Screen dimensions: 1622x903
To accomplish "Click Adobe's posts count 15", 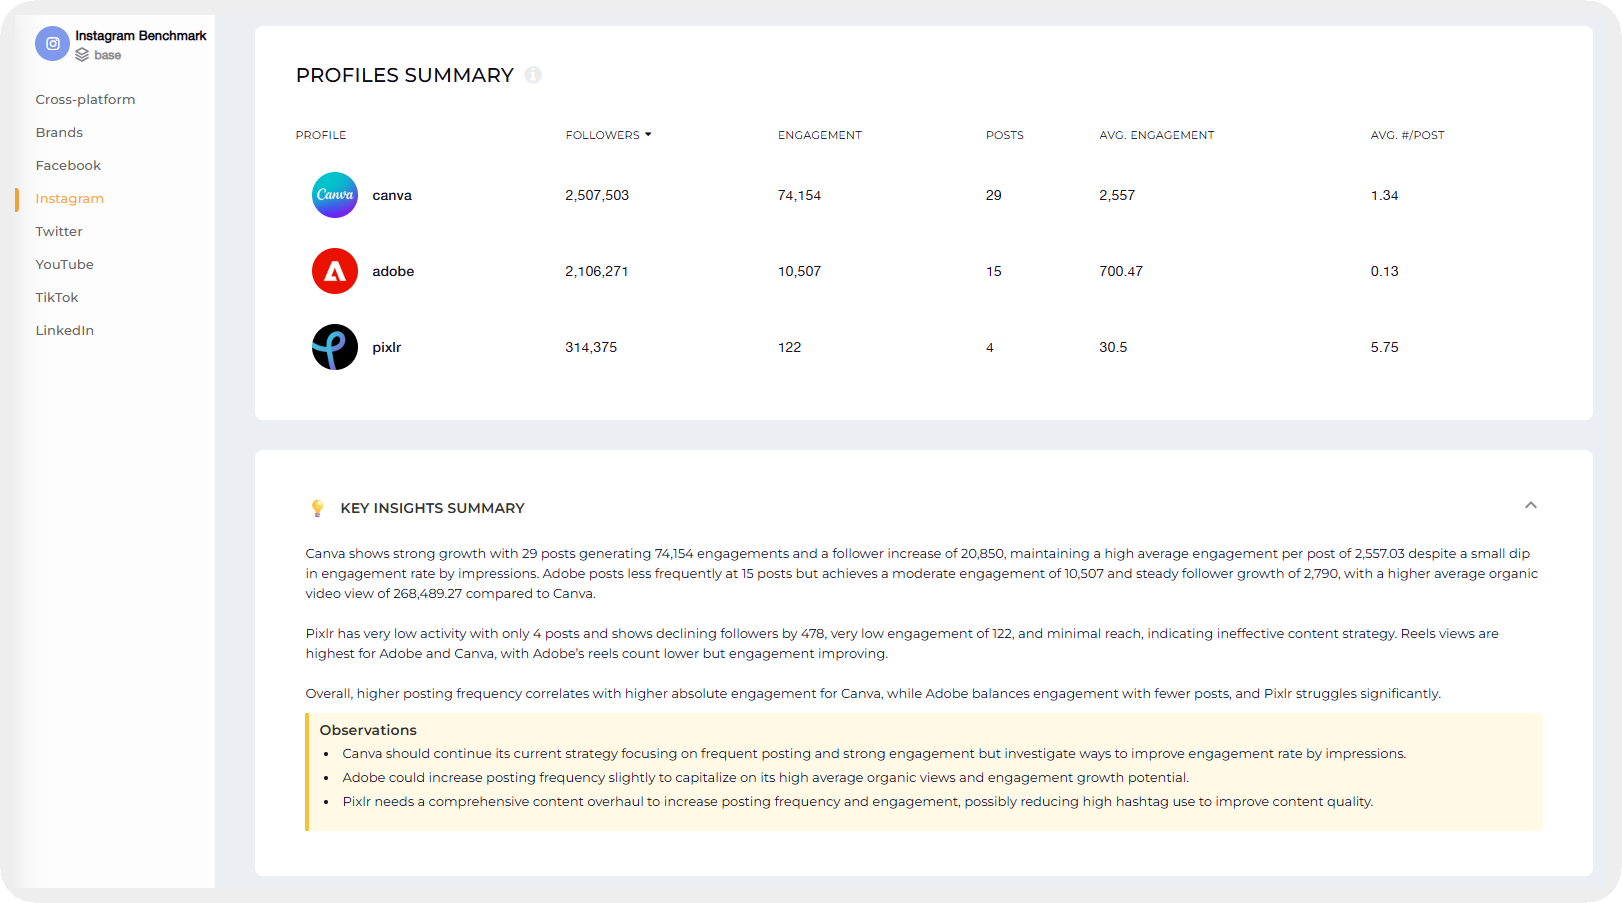I will pos(994,271).
